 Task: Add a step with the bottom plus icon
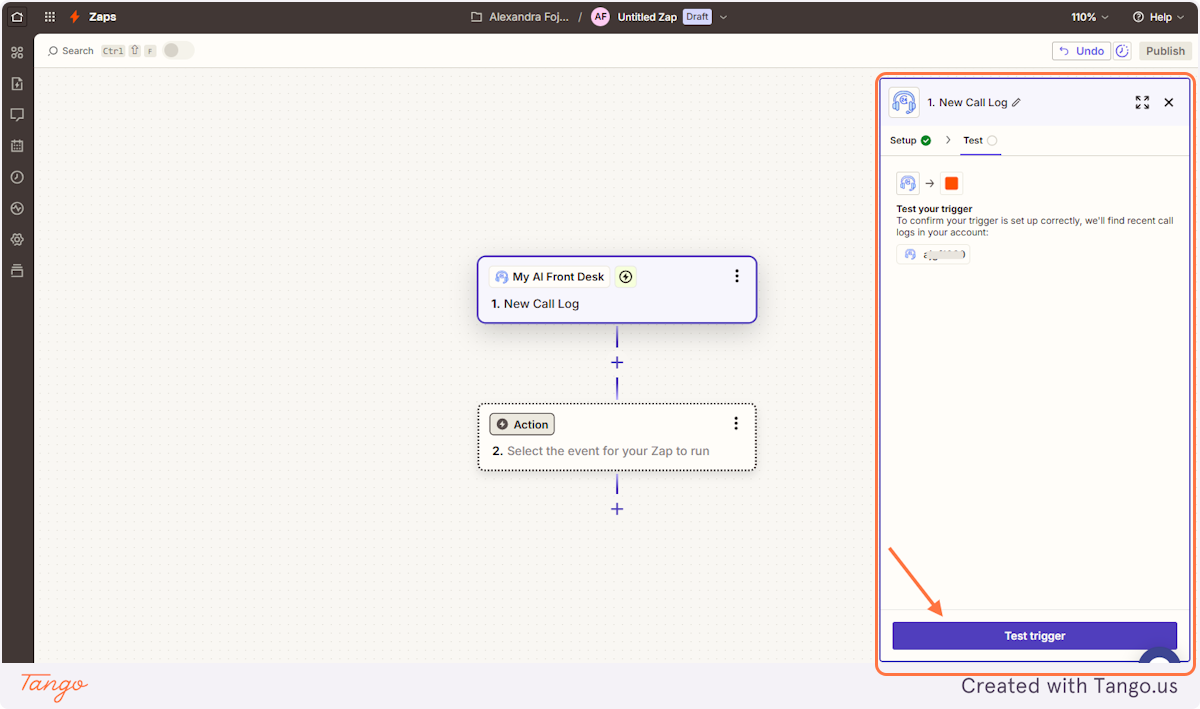(617, 509)
